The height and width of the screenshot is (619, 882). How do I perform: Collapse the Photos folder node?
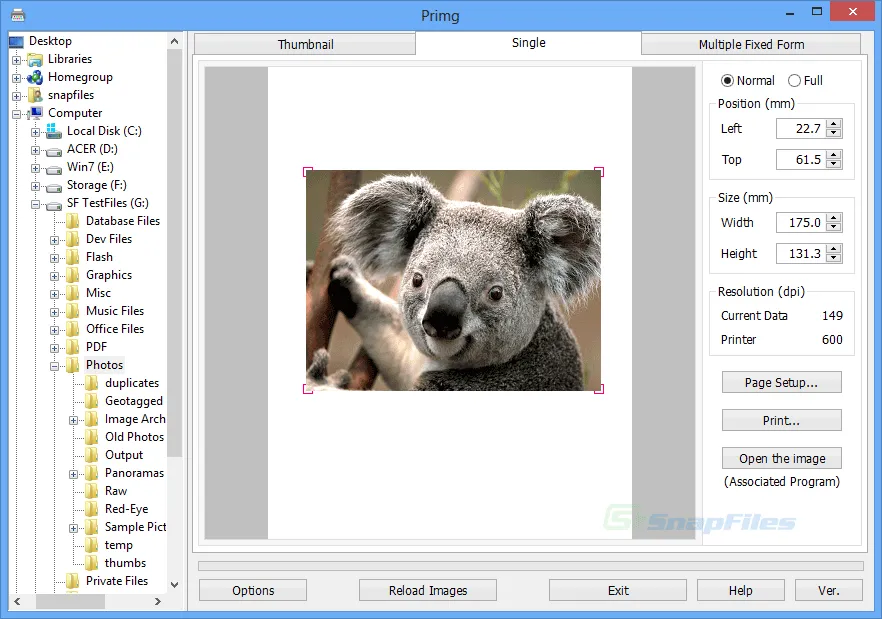tap(55, 366)
